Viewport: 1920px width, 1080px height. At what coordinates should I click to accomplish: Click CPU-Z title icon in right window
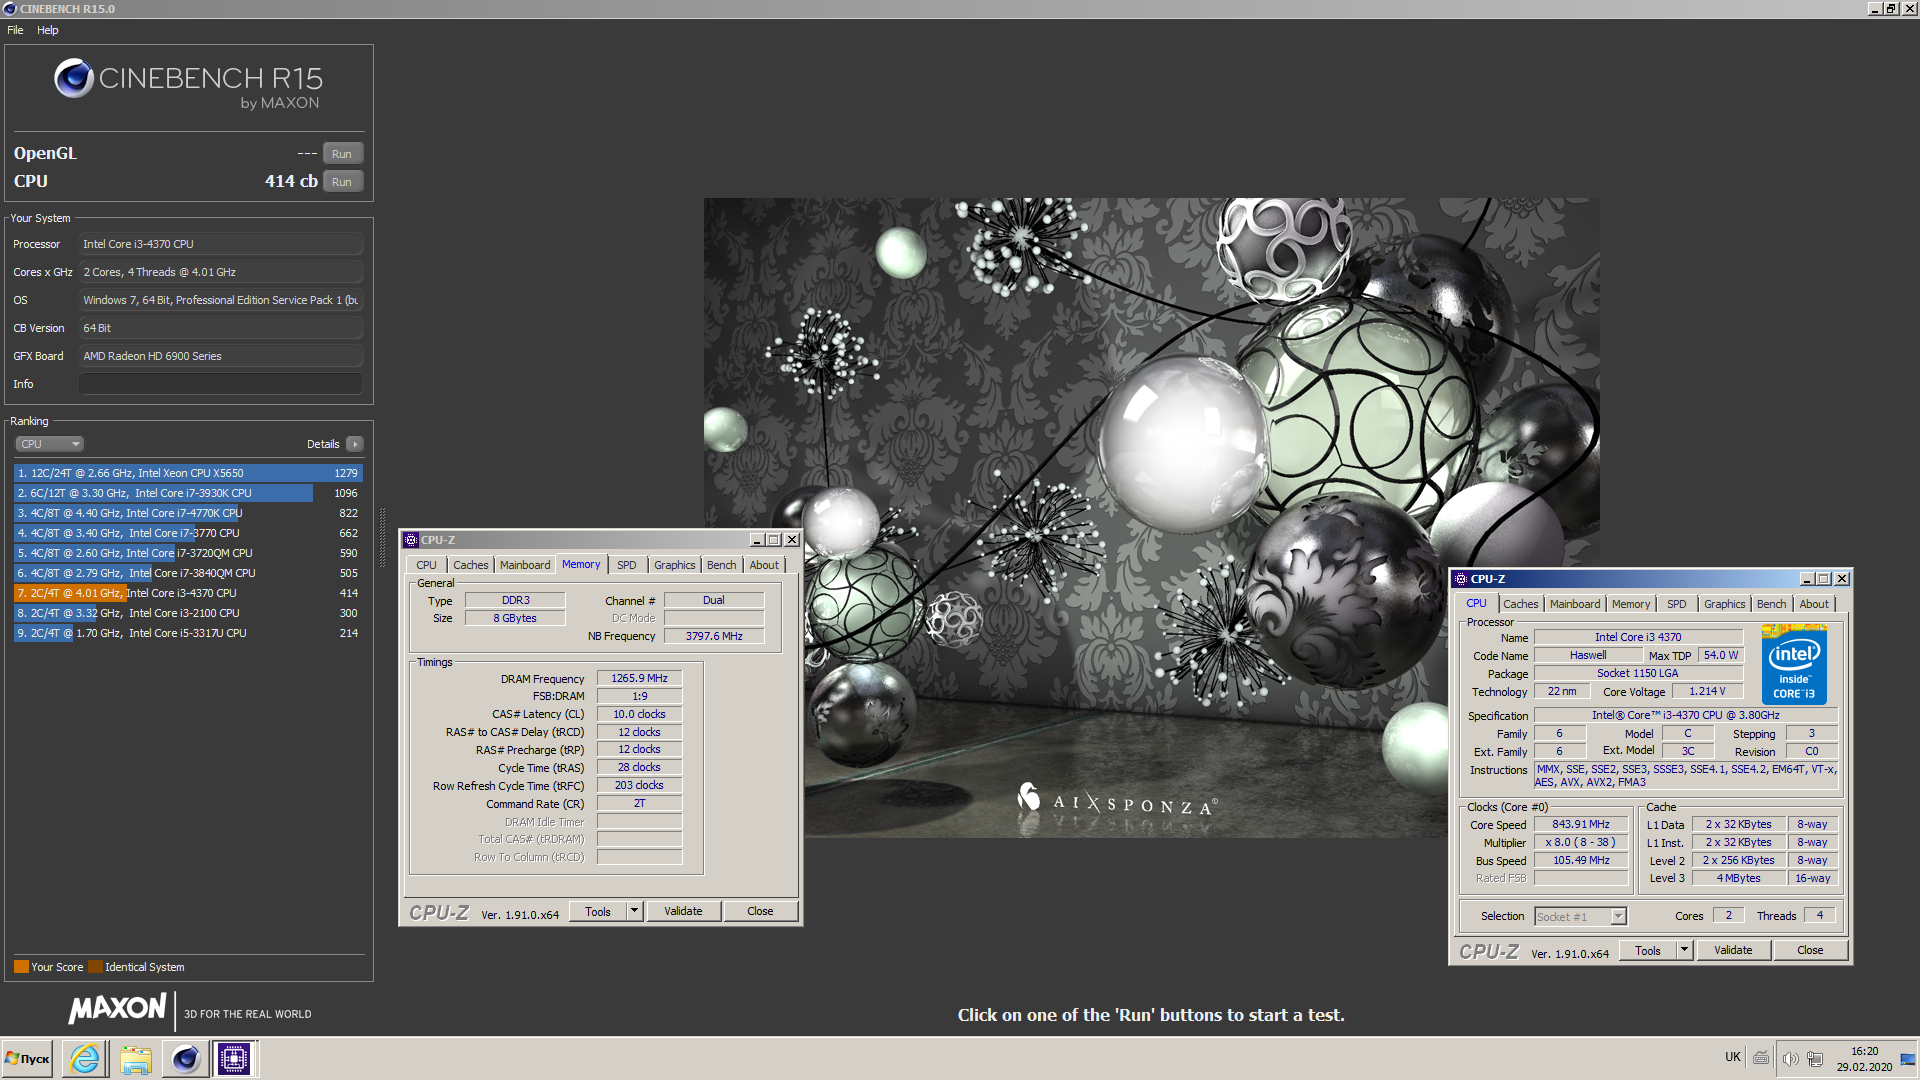pyautogui.click(x=1461, y=579)
